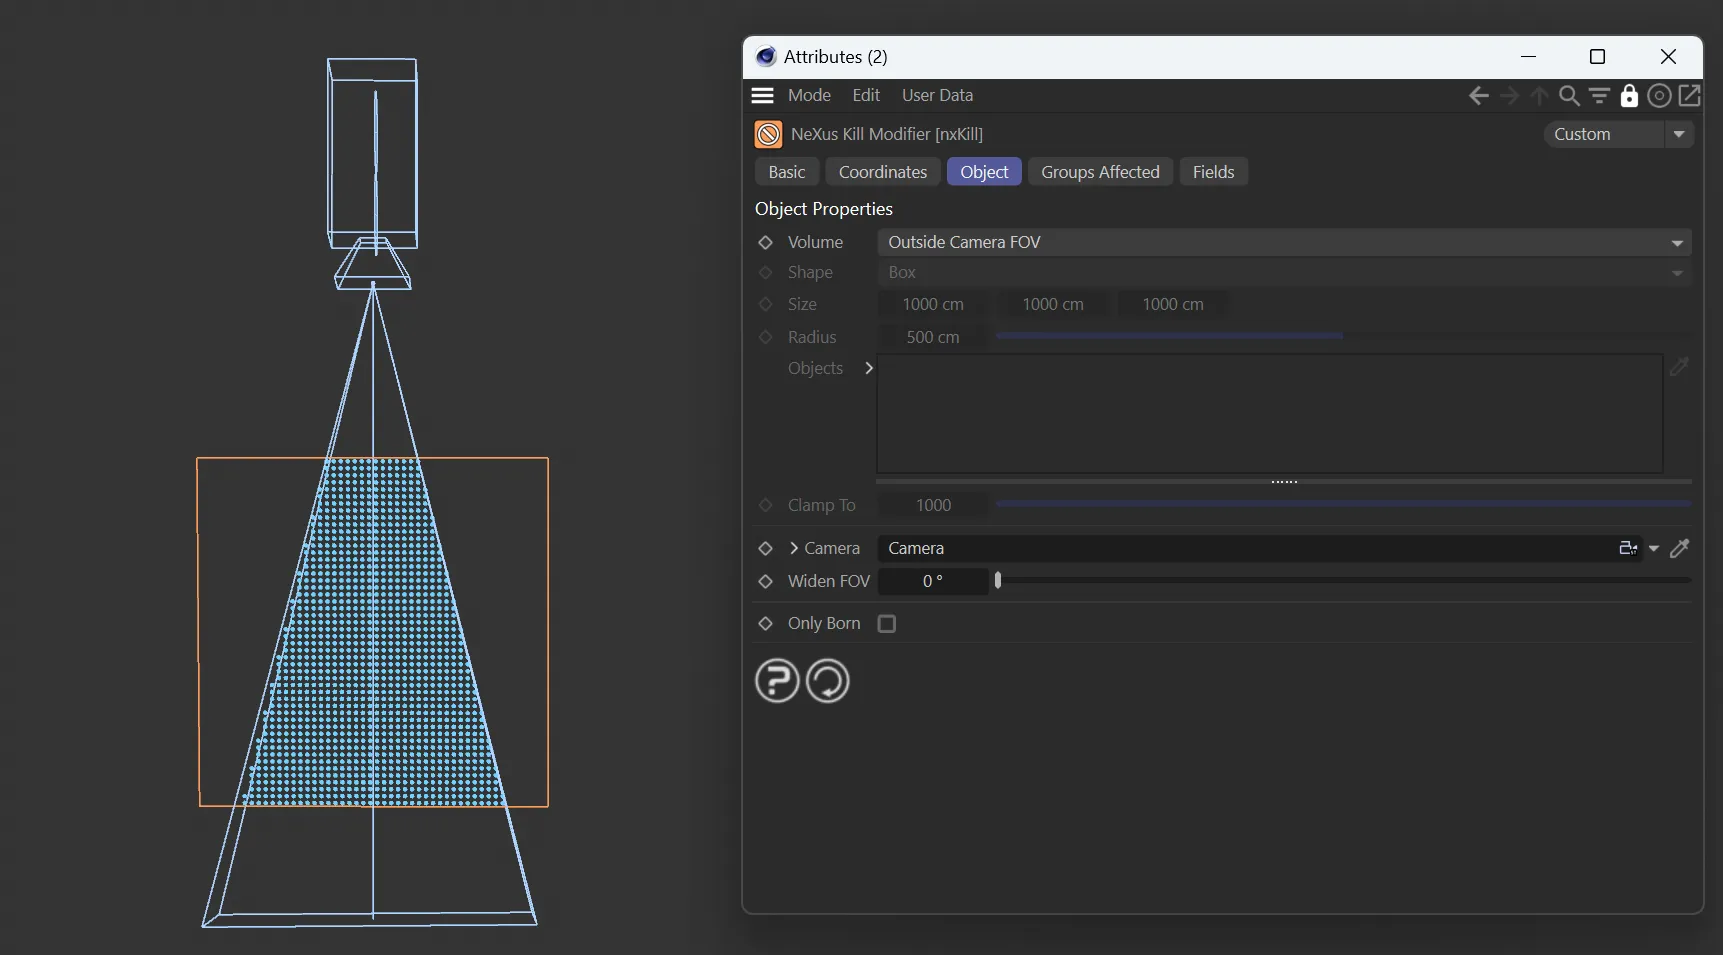1723x955 pixels.
Task: Click the Widen FOV slider handle
Action: click(x=998, y=581)
